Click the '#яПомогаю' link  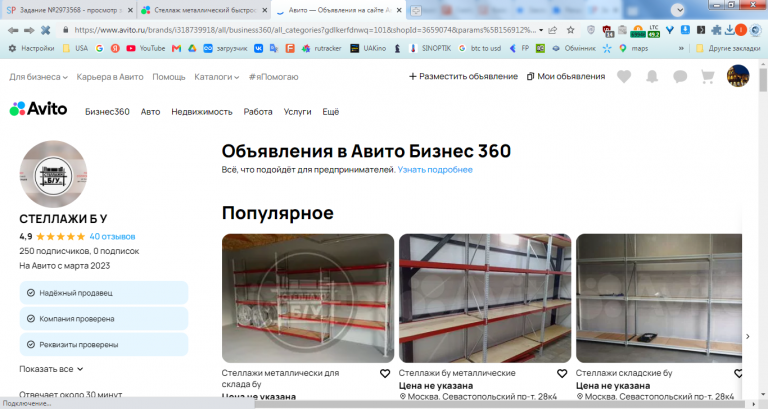pyautogui.click(x=273, y=77)
